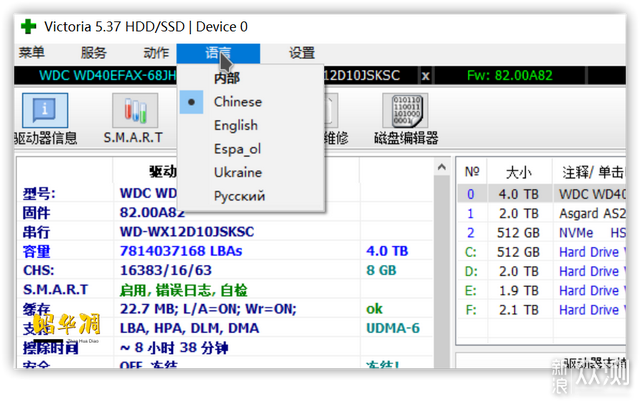Close the open 语言 menu
Image resolution: width=640 pixels, height=404 pixels.
[218, 53]
